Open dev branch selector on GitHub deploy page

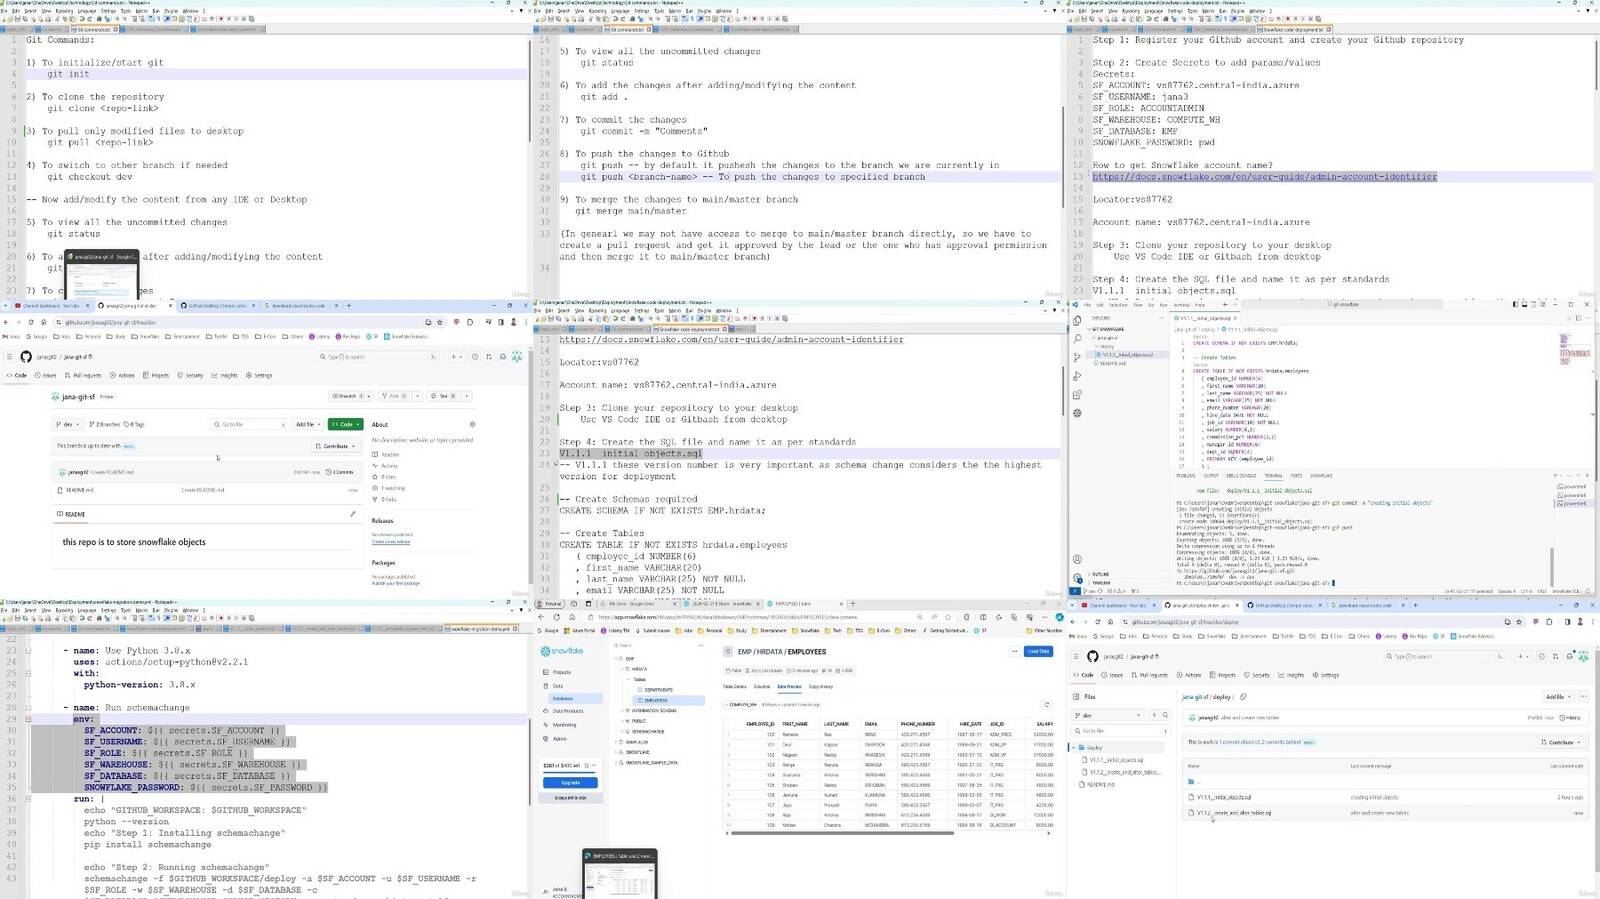click(1109, 715)
